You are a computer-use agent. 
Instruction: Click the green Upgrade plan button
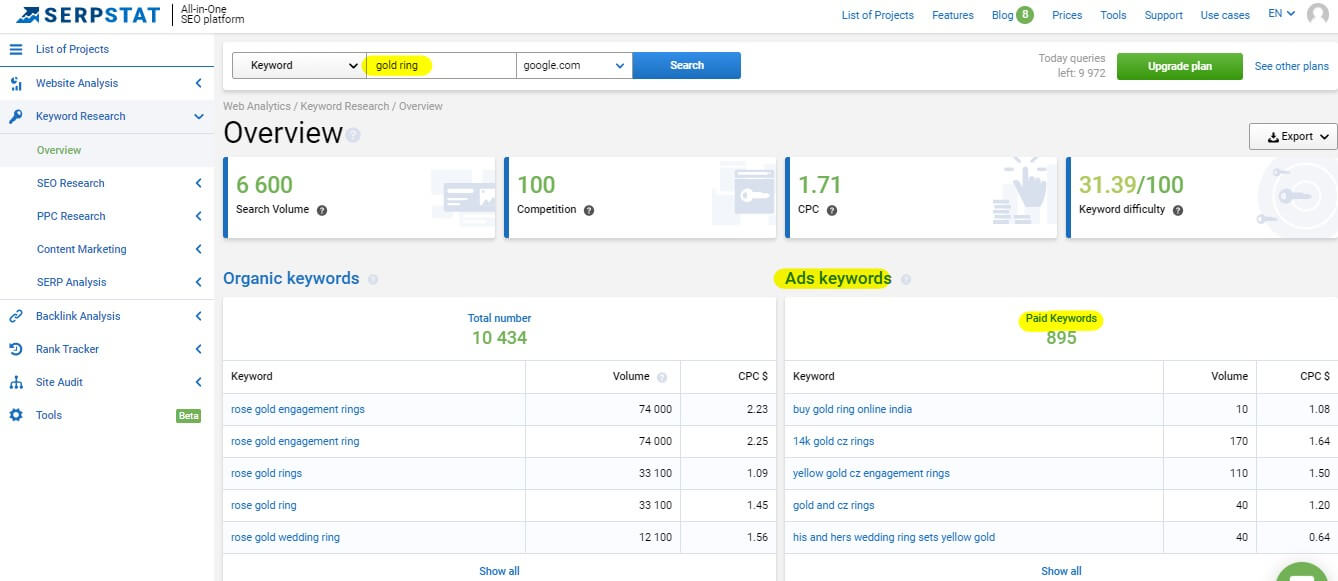(1180, 66)
